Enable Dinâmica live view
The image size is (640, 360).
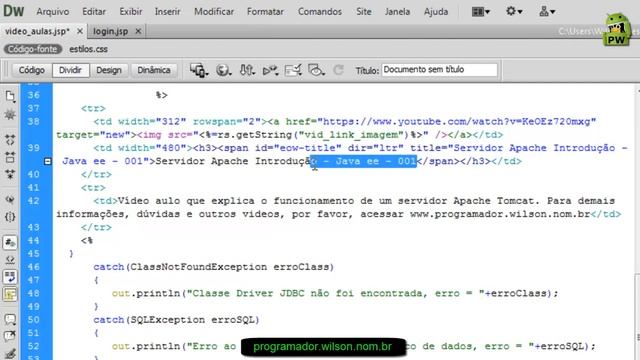click(x=154, y=70)
